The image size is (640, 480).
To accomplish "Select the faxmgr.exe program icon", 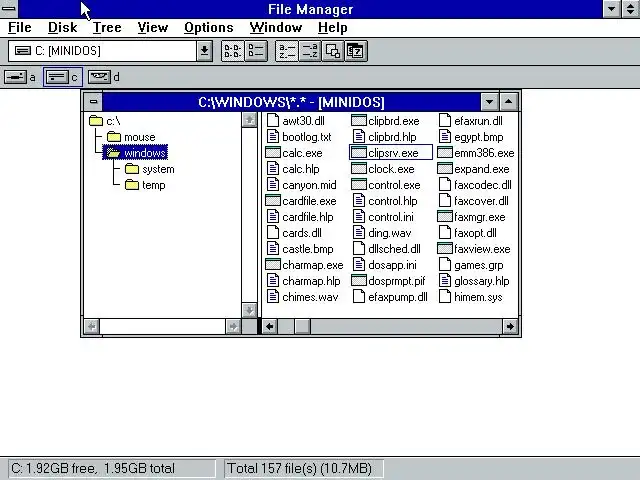I will [x=445, y=216].
